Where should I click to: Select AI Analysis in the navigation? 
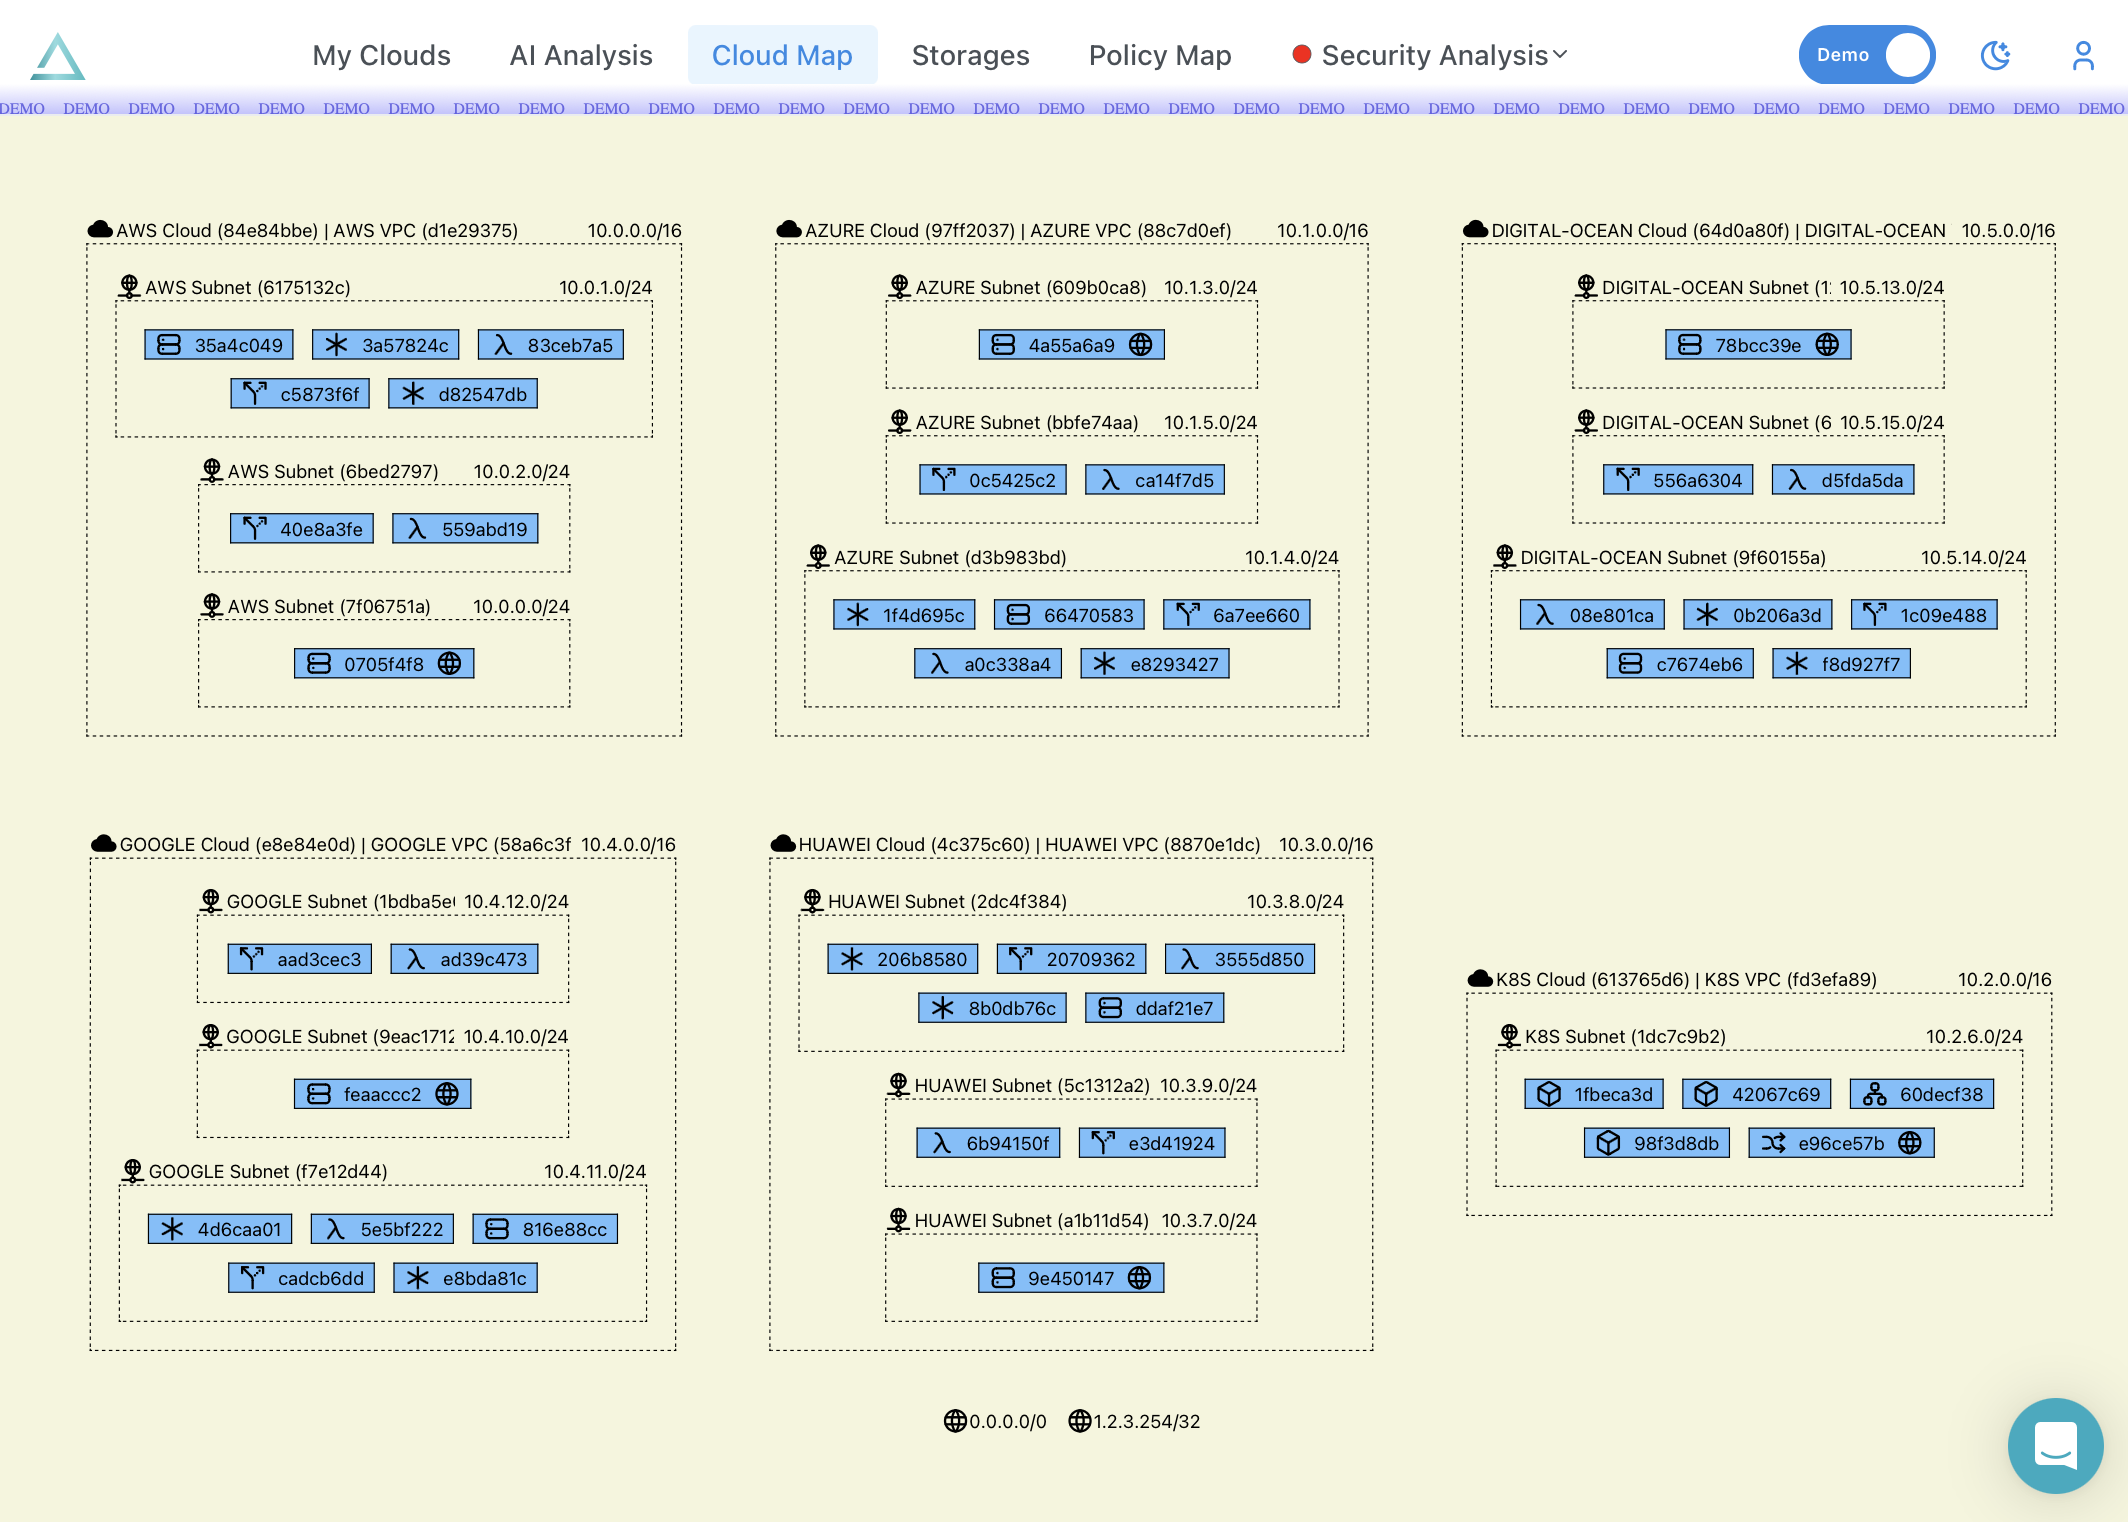pos(581,55)
